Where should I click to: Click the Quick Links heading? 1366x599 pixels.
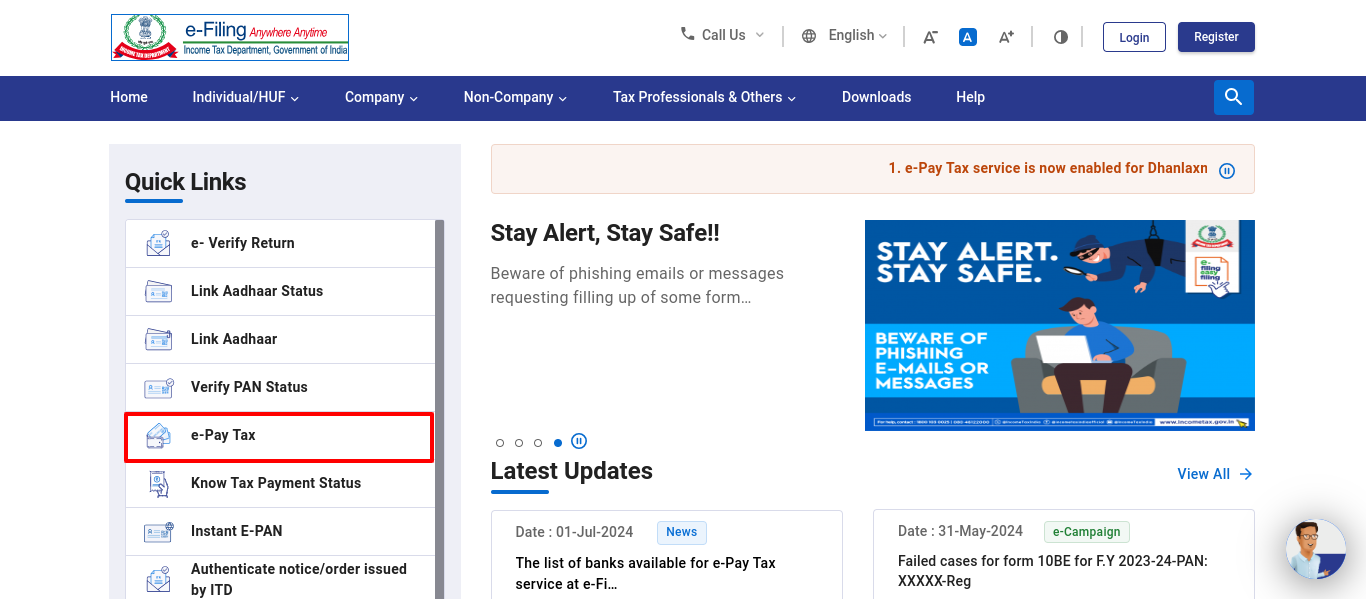click(x=185, y=182)
